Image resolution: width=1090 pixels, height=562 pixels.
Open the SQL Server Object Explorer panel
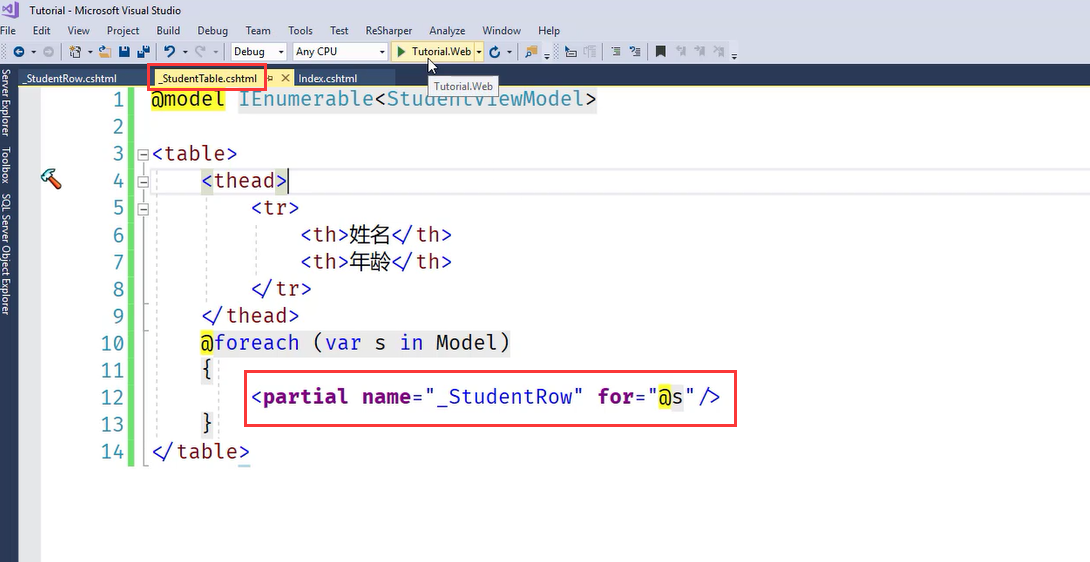pos(6,254)
